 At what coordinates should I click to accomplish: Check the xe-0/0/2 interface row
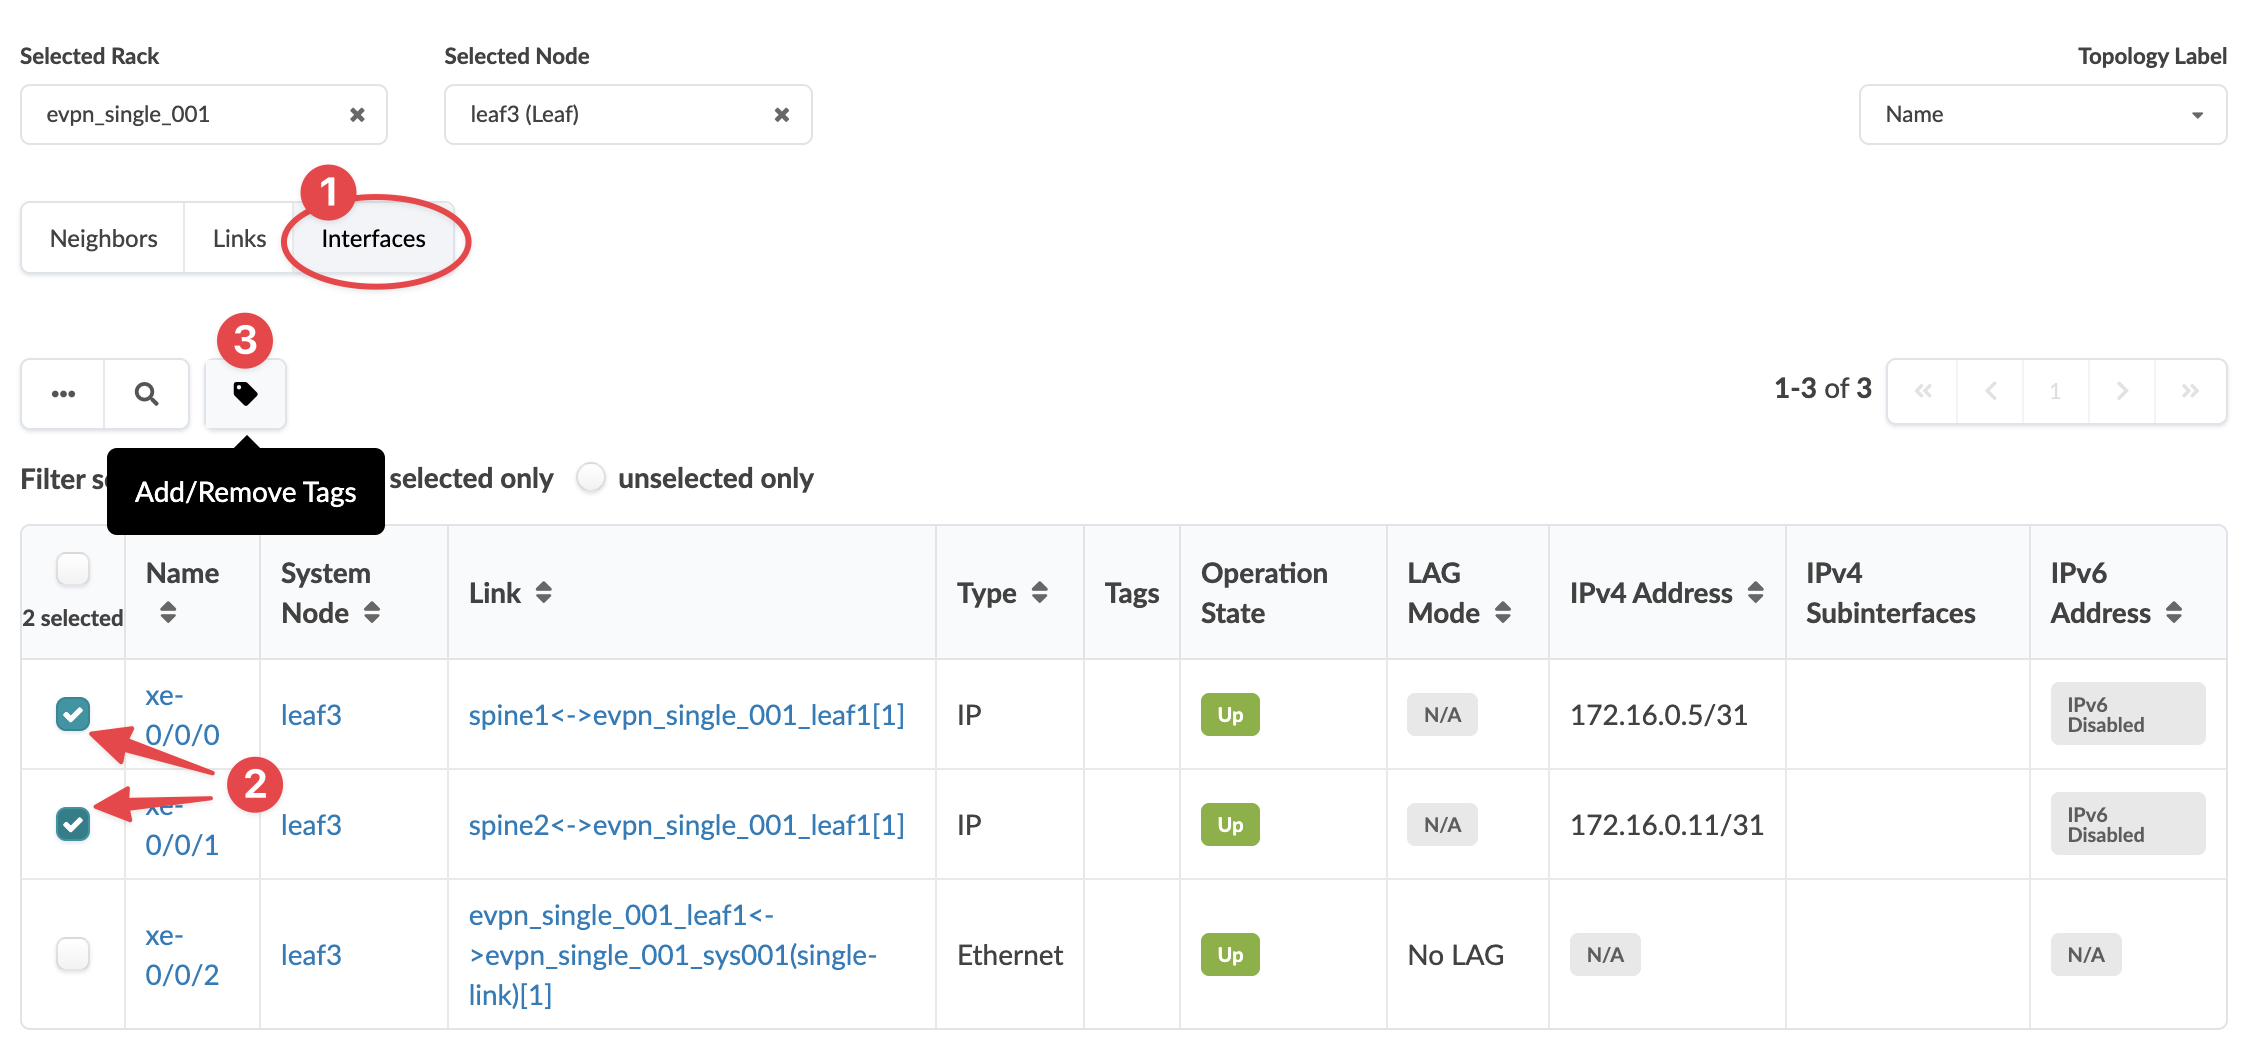coord(73,954)
